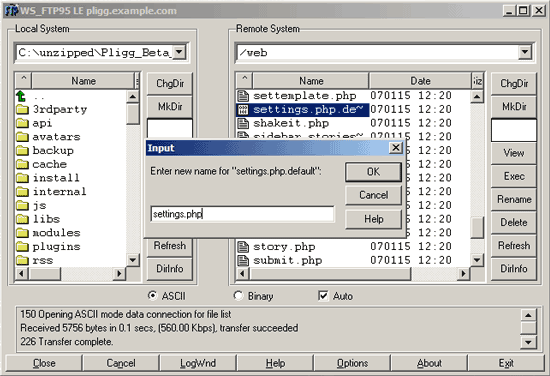The width and height of the screenshot is (550, 376).
Task: Click the local DirInfo button
Action: [x=170, y=269]
